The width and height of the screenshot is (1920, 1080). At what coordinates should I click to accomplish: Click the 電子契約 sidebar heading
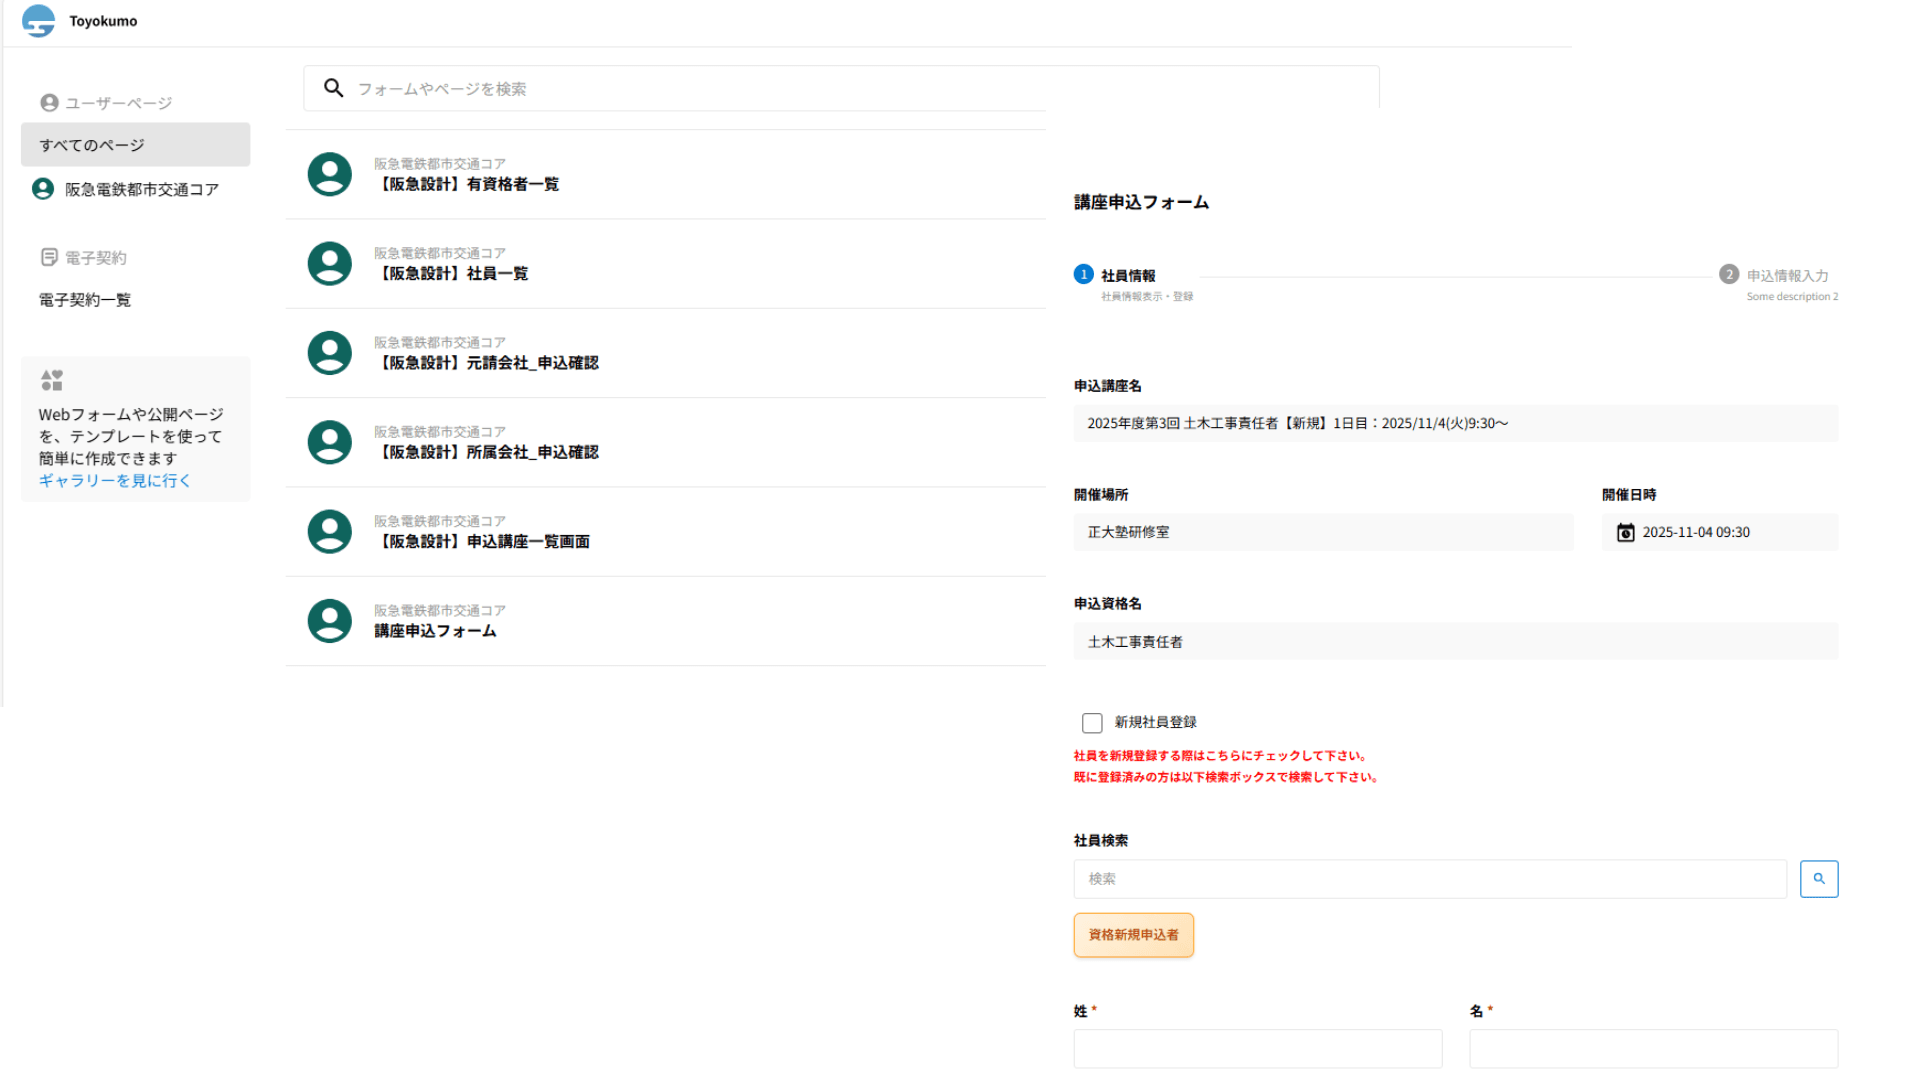96,258
